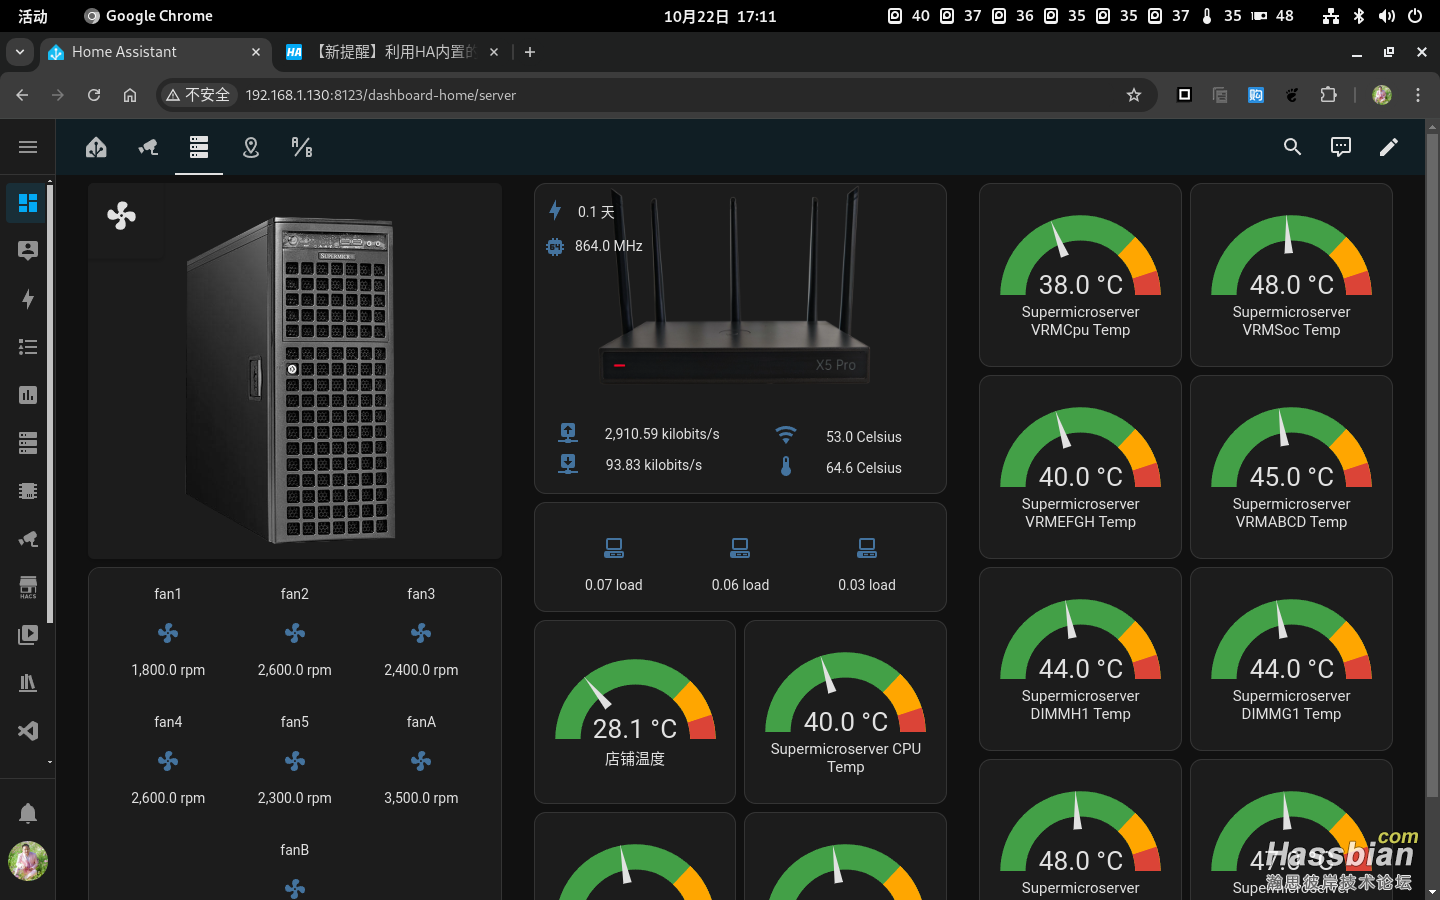Open the DIMMG1 Temp gauge card
This screenshot has width=1440, height=900.
click(1291, 659)
